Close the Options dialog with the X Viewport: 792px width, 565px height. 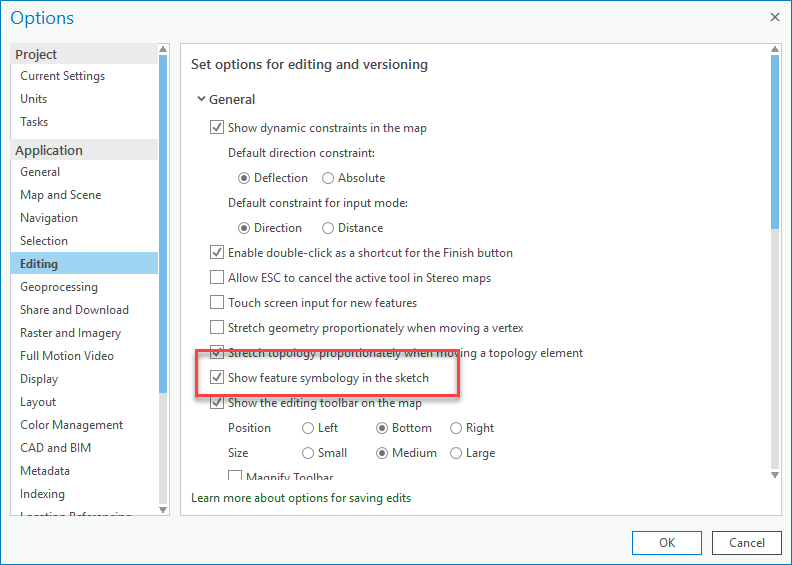774,17
